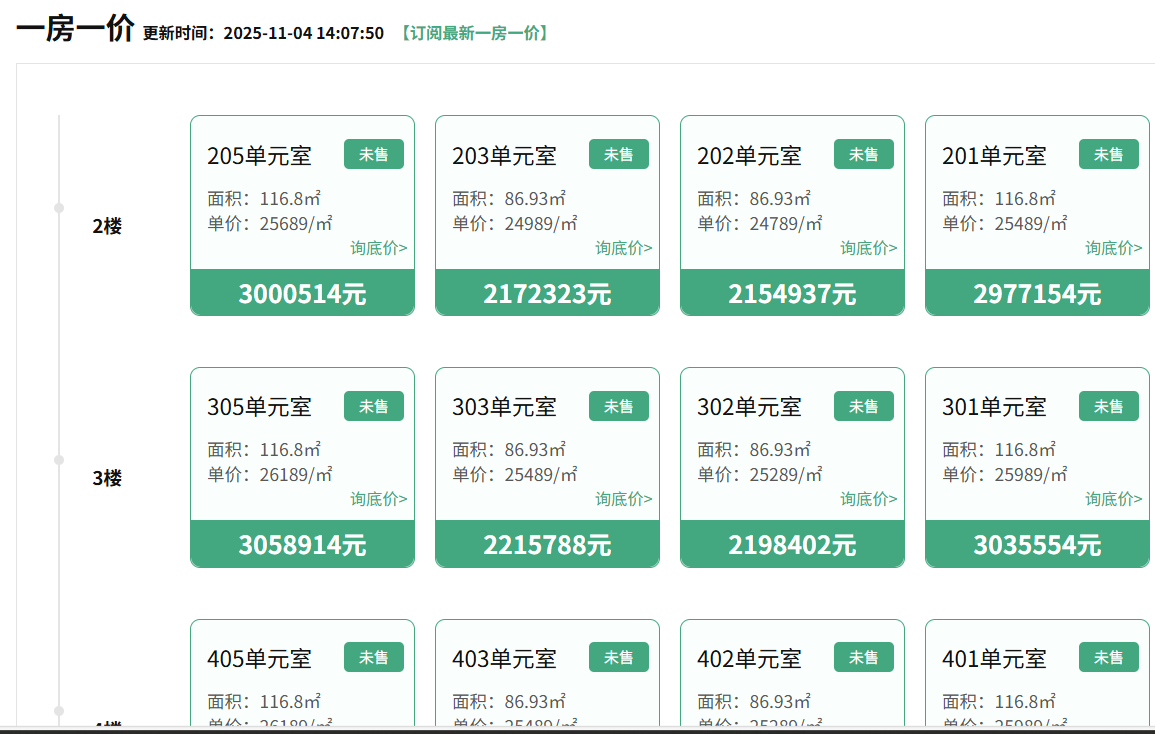Screen dimensions: 1155x734
Task: Click 询底价 link on unit 305
Action: pos(379,499)
